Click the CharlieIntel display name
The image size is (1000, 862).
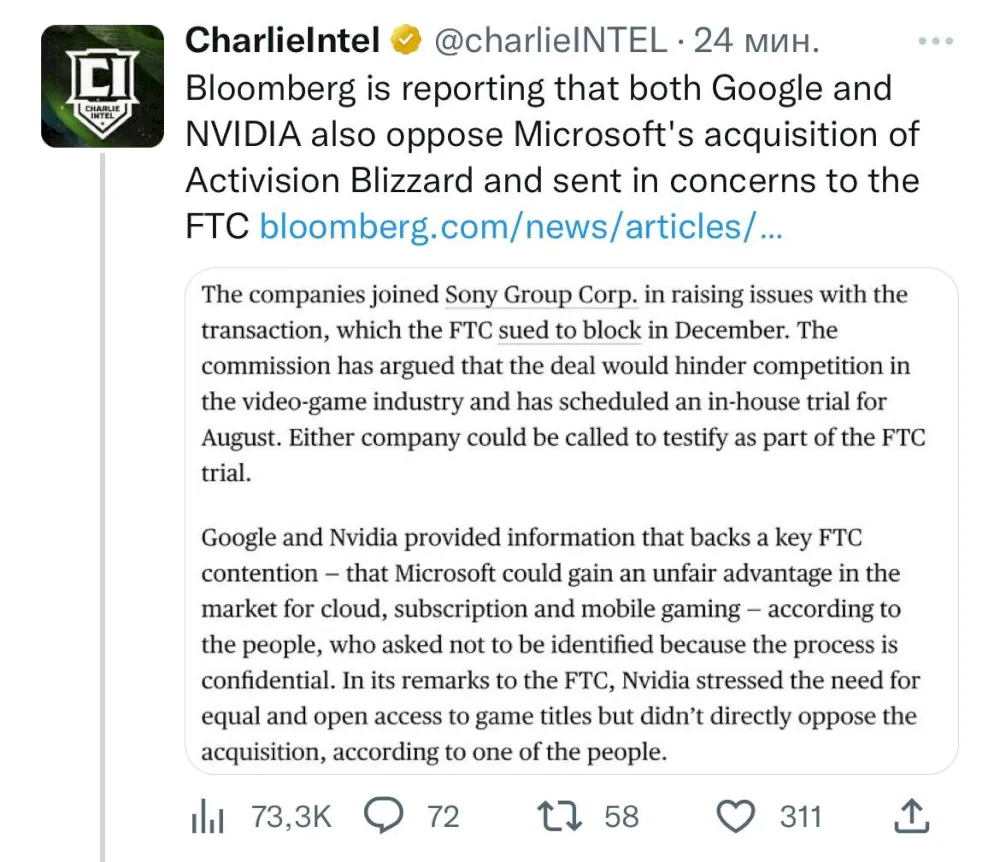tap(283, 40)
